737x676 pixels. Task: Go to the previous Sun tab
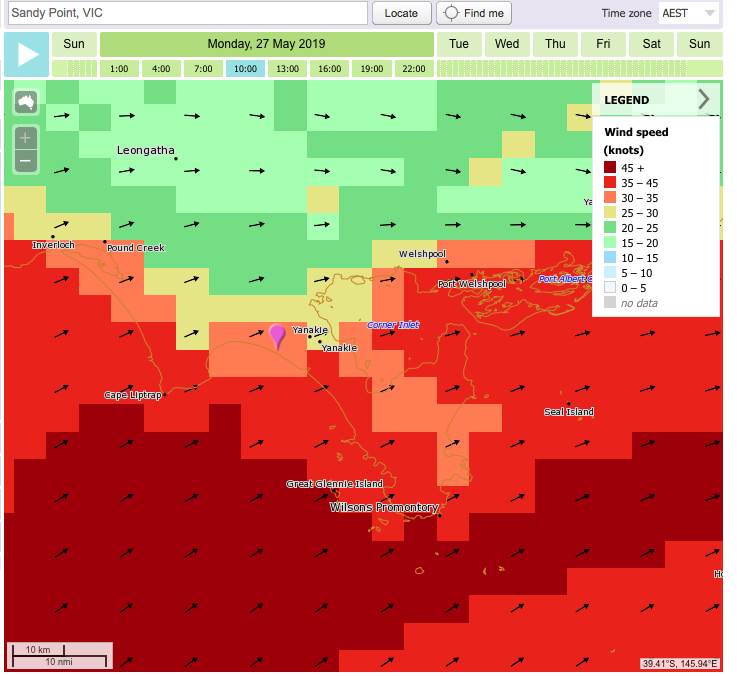coord(74,44)
